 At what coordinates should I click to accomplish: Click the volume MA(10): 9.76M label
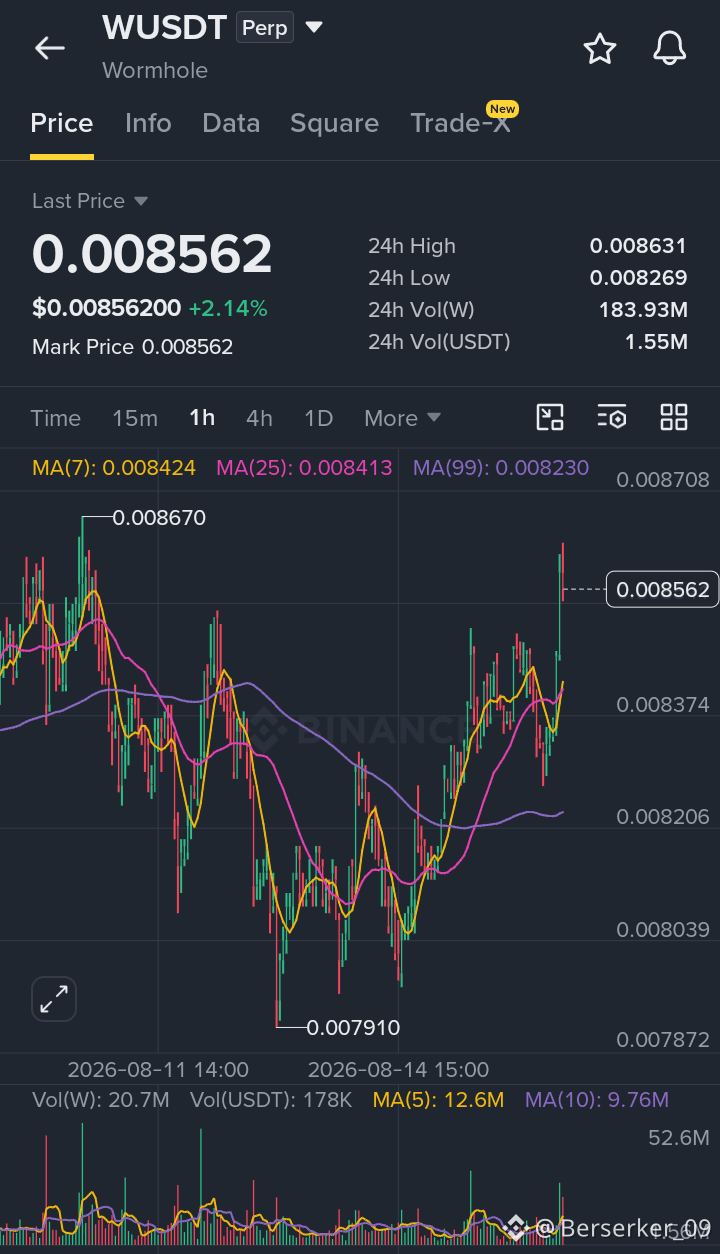[x=597, y=1100]
